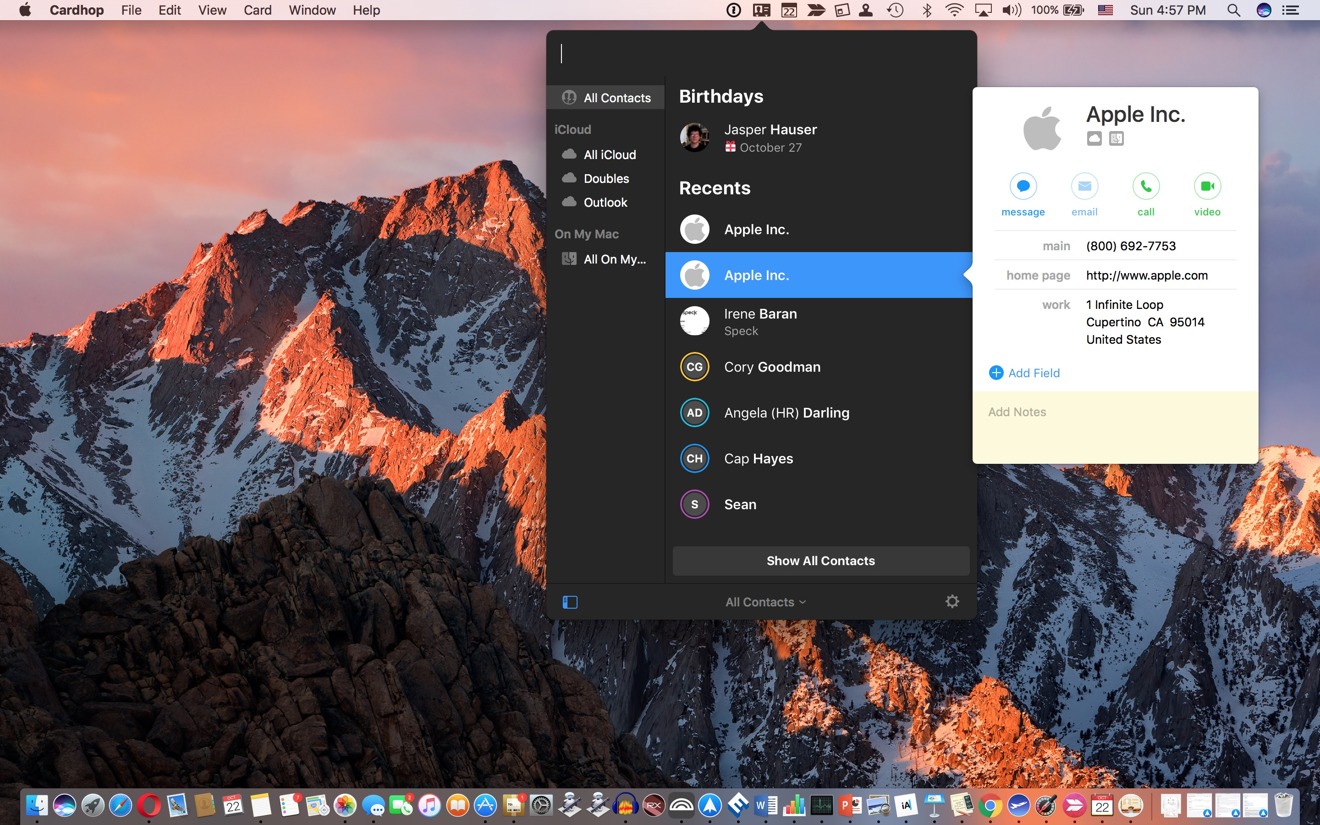
Task: Select Jasper Hauser birthday entry
Action: click(819, 138)
